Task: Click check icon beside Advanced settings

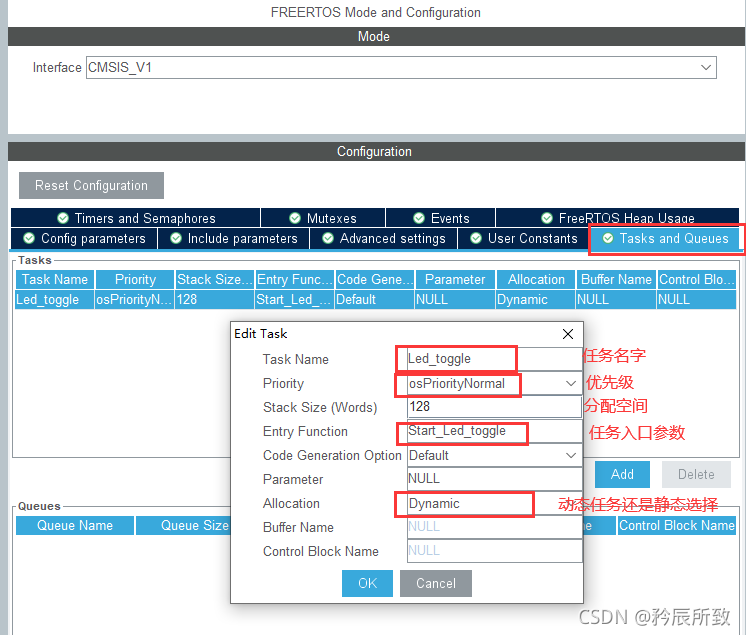Action: [328, 238]
